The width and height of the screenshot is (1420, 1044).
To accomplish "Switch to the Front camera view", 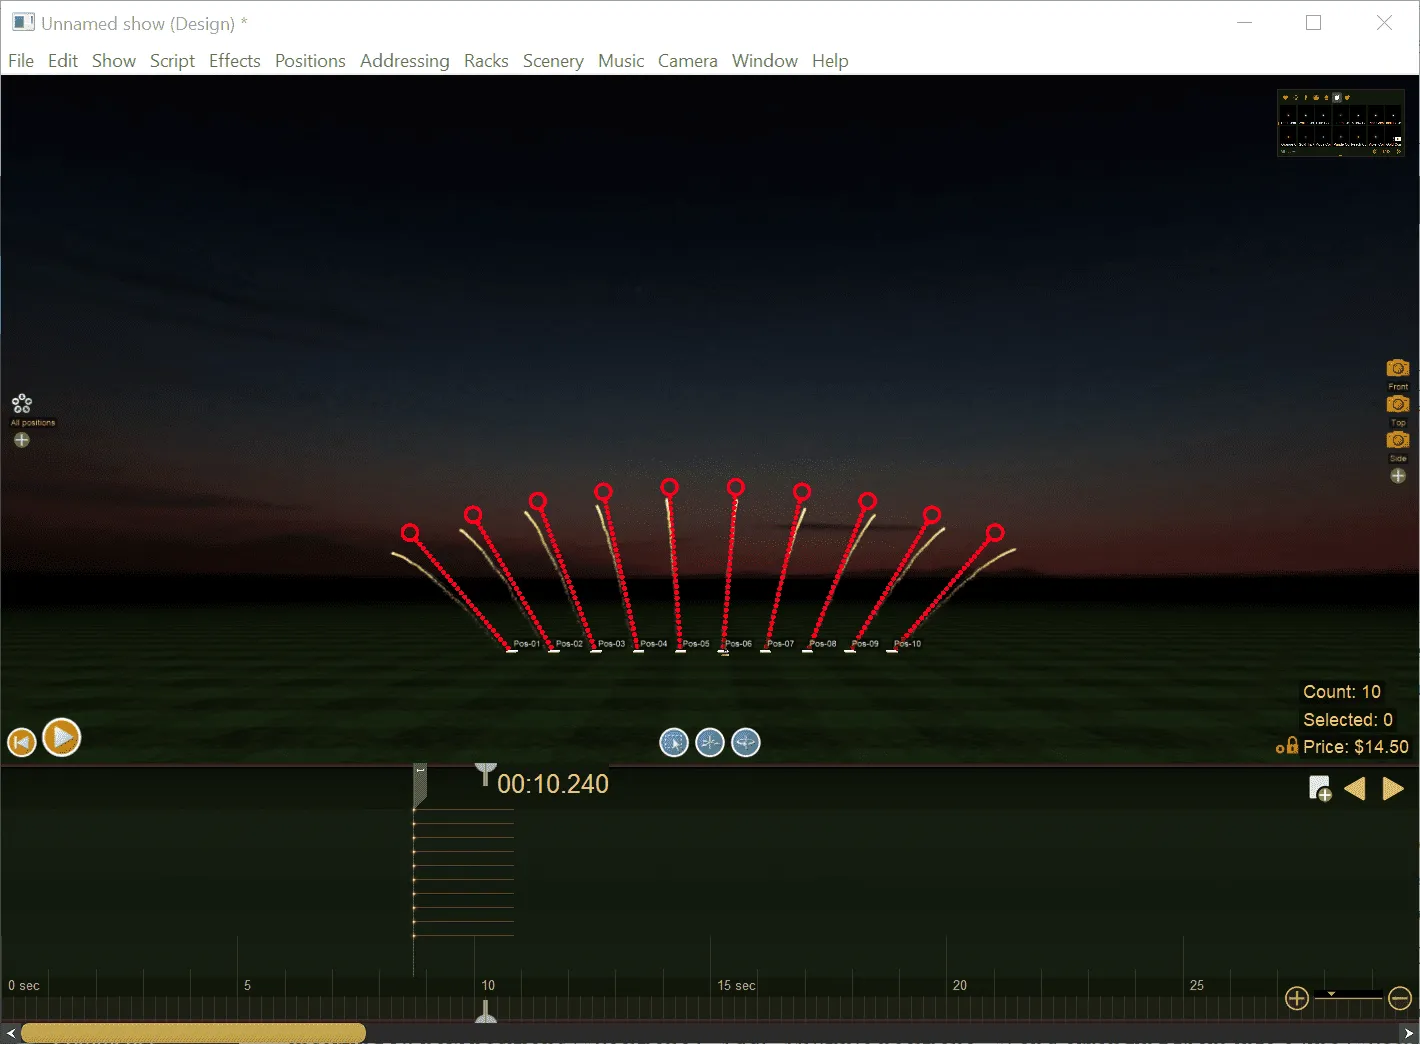I will [1397, 369].
